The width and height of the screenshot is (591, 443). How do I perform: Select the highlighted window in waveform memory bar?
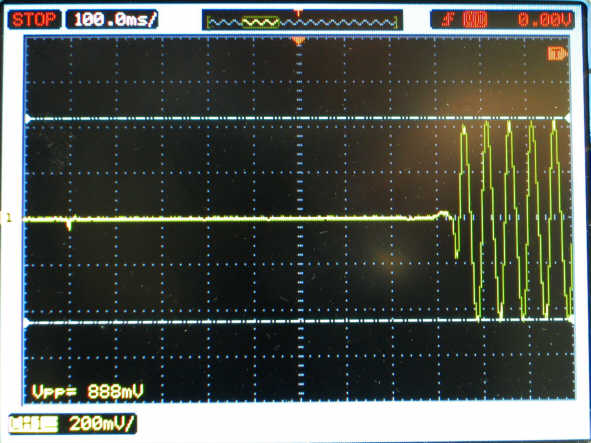(x=261, y=23)
